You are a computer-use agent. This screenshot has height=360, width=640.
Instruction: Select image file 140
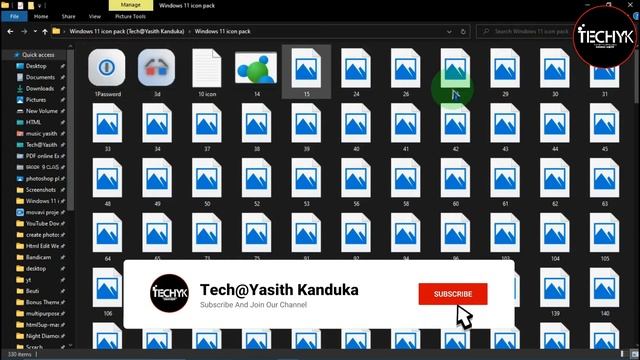point(604,291)
